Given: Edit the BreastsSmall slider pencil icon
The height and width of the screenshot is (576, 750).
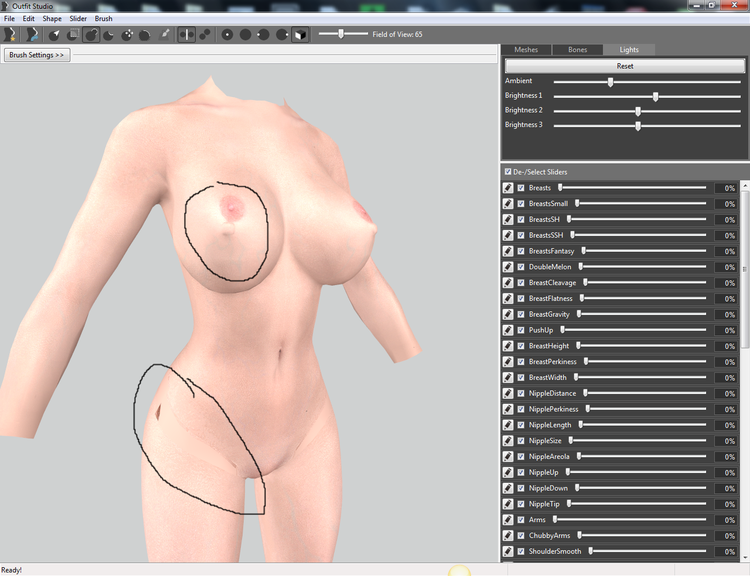Looking at the screenshot, I should coord(508,204).
